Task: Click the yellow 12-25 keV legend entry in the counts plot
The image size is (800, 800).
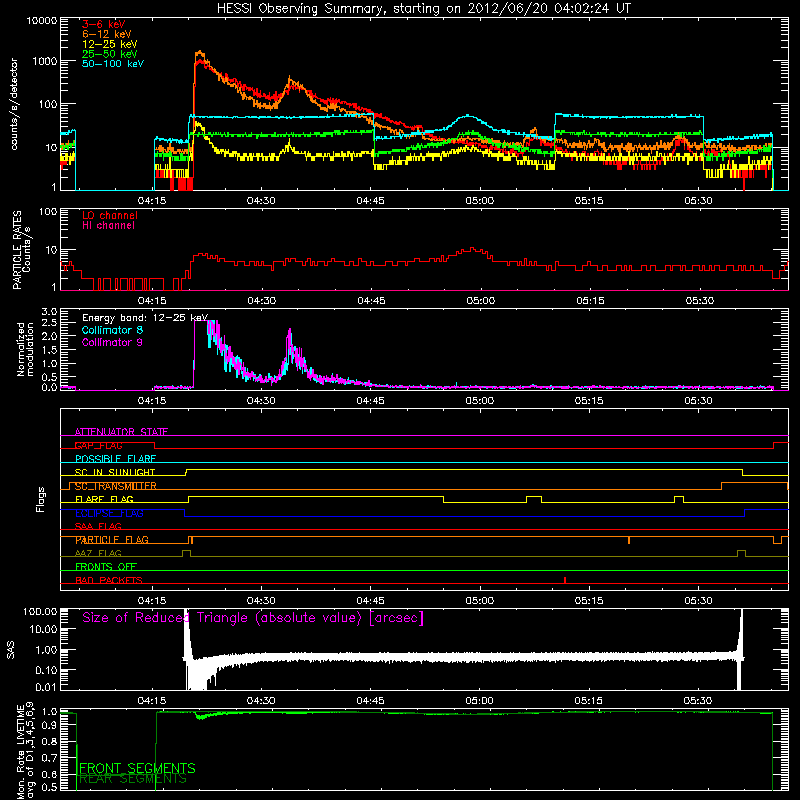Action: click(110, 44)
